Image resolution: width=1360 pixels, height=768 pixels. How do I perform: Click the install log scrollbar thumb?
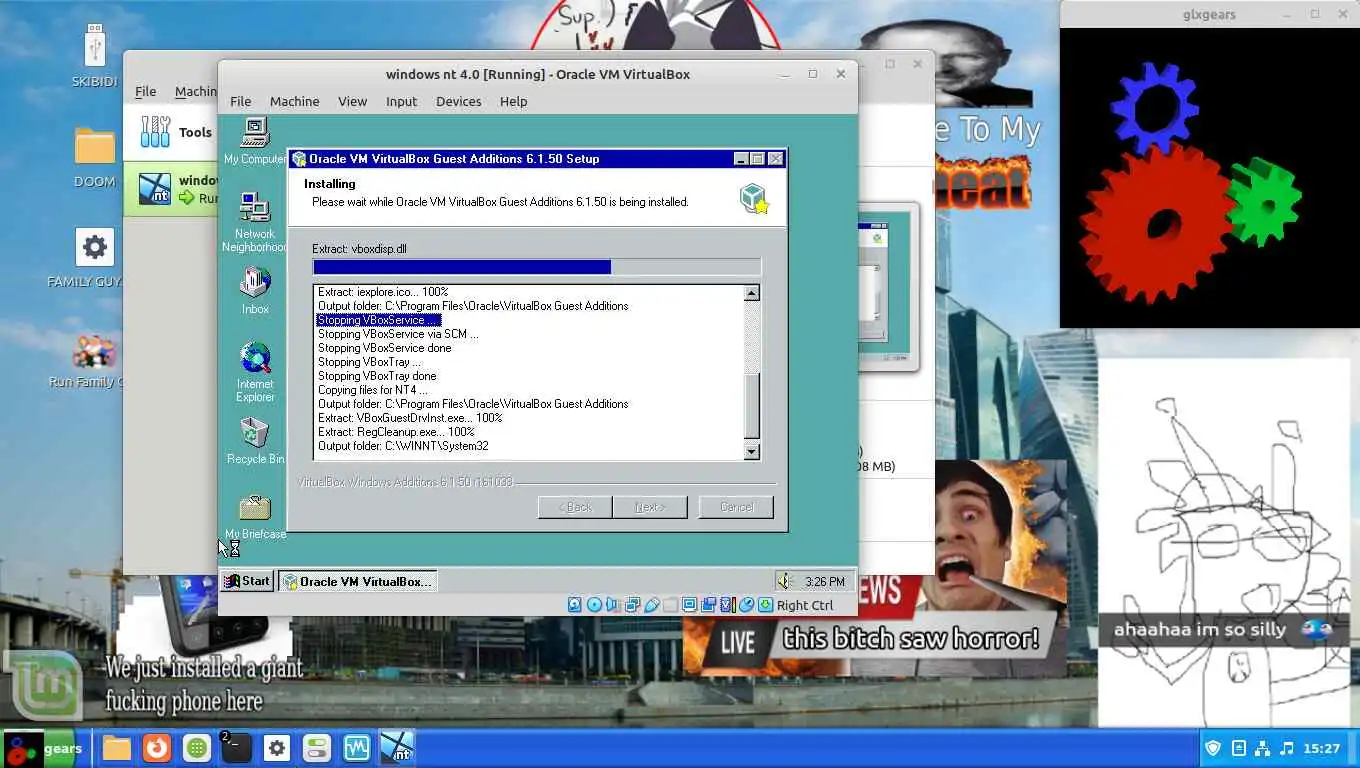(x=752, y=405)
